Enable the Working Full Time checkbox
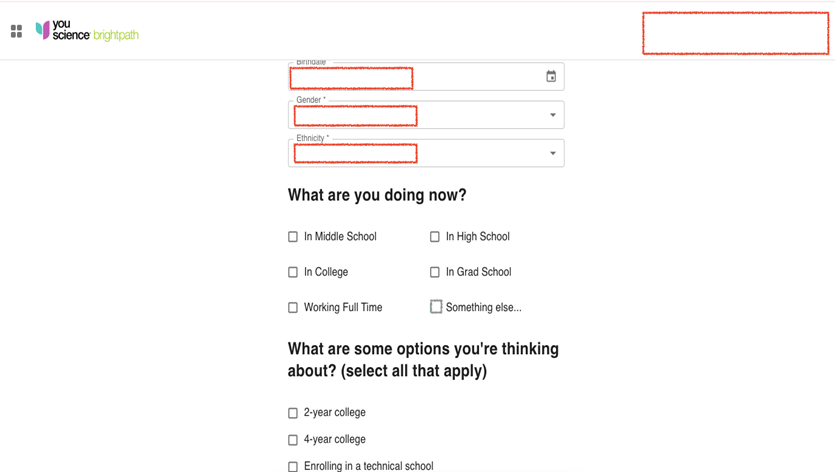The image size is (835, 472). 293,307
